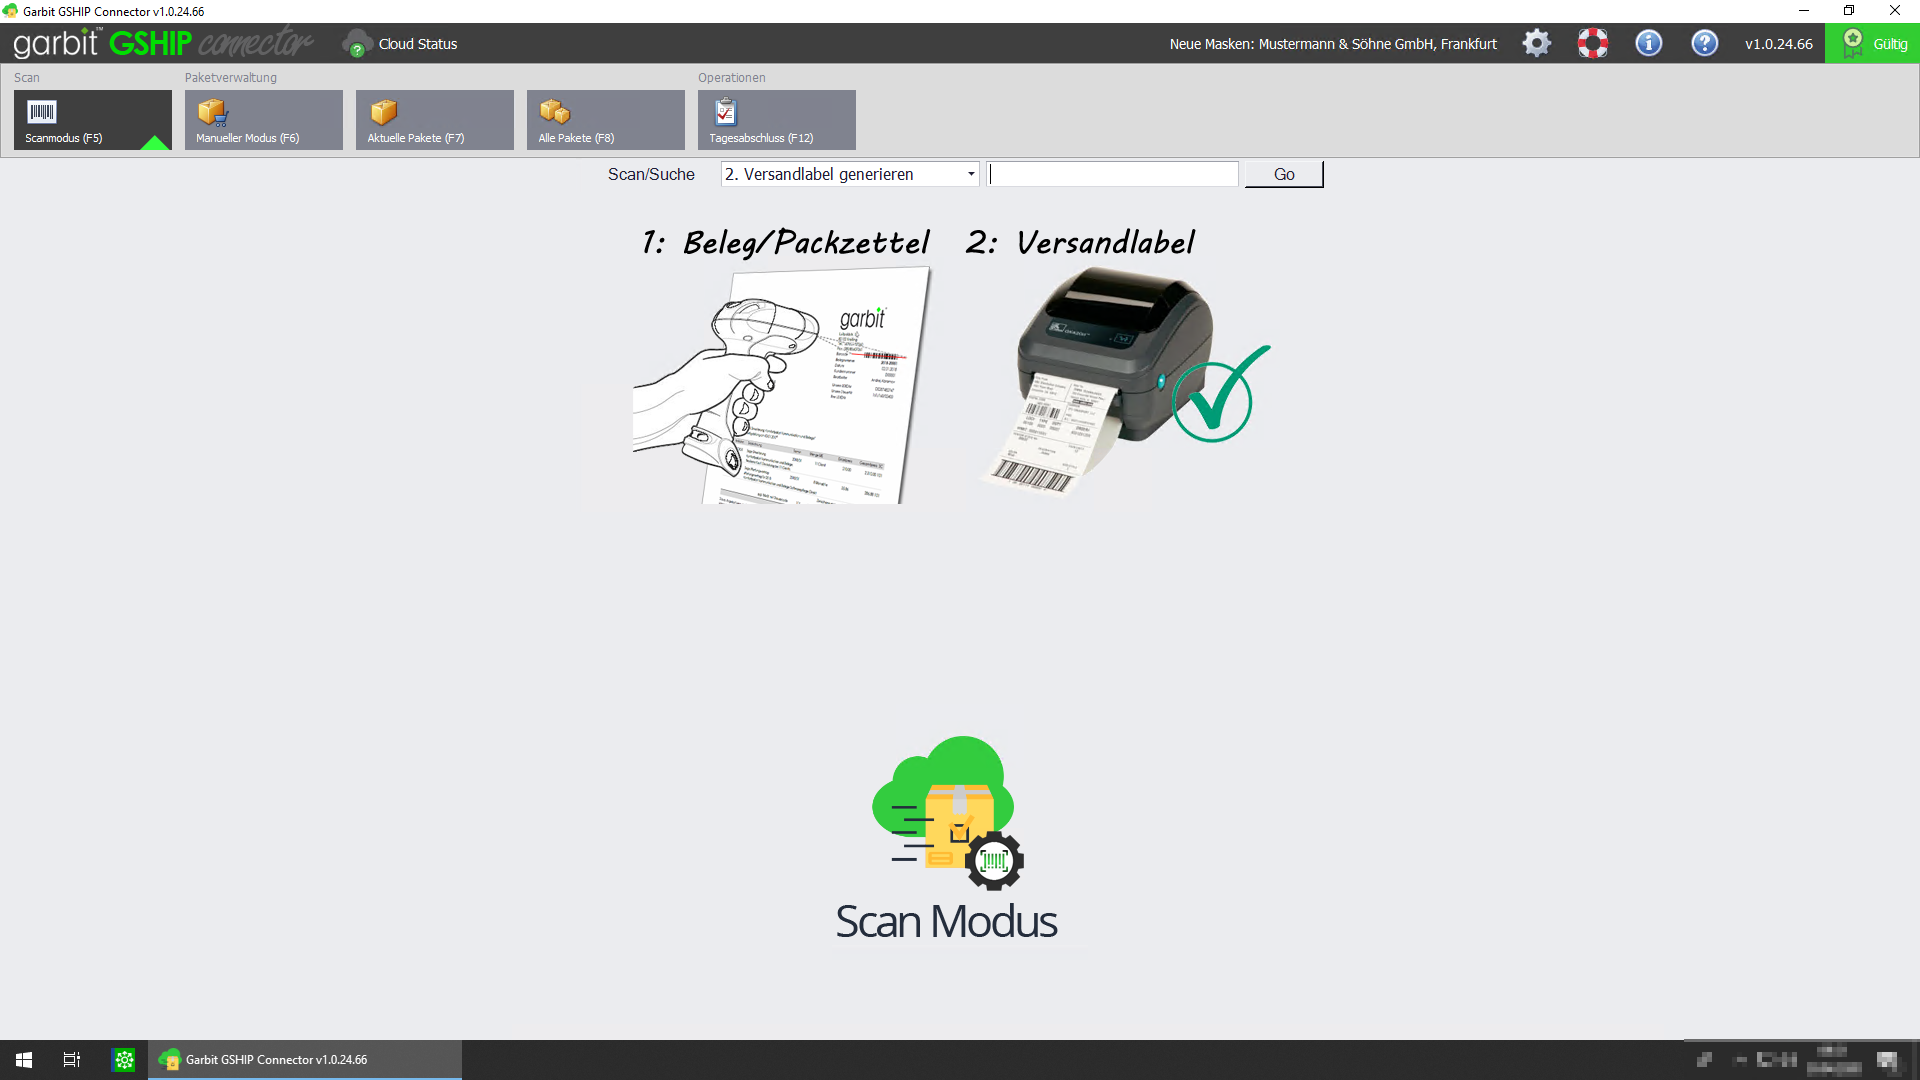This screenshot has width=1920, height=1080.
Task: Open the blue info icon
Action: coord(1648,43)
